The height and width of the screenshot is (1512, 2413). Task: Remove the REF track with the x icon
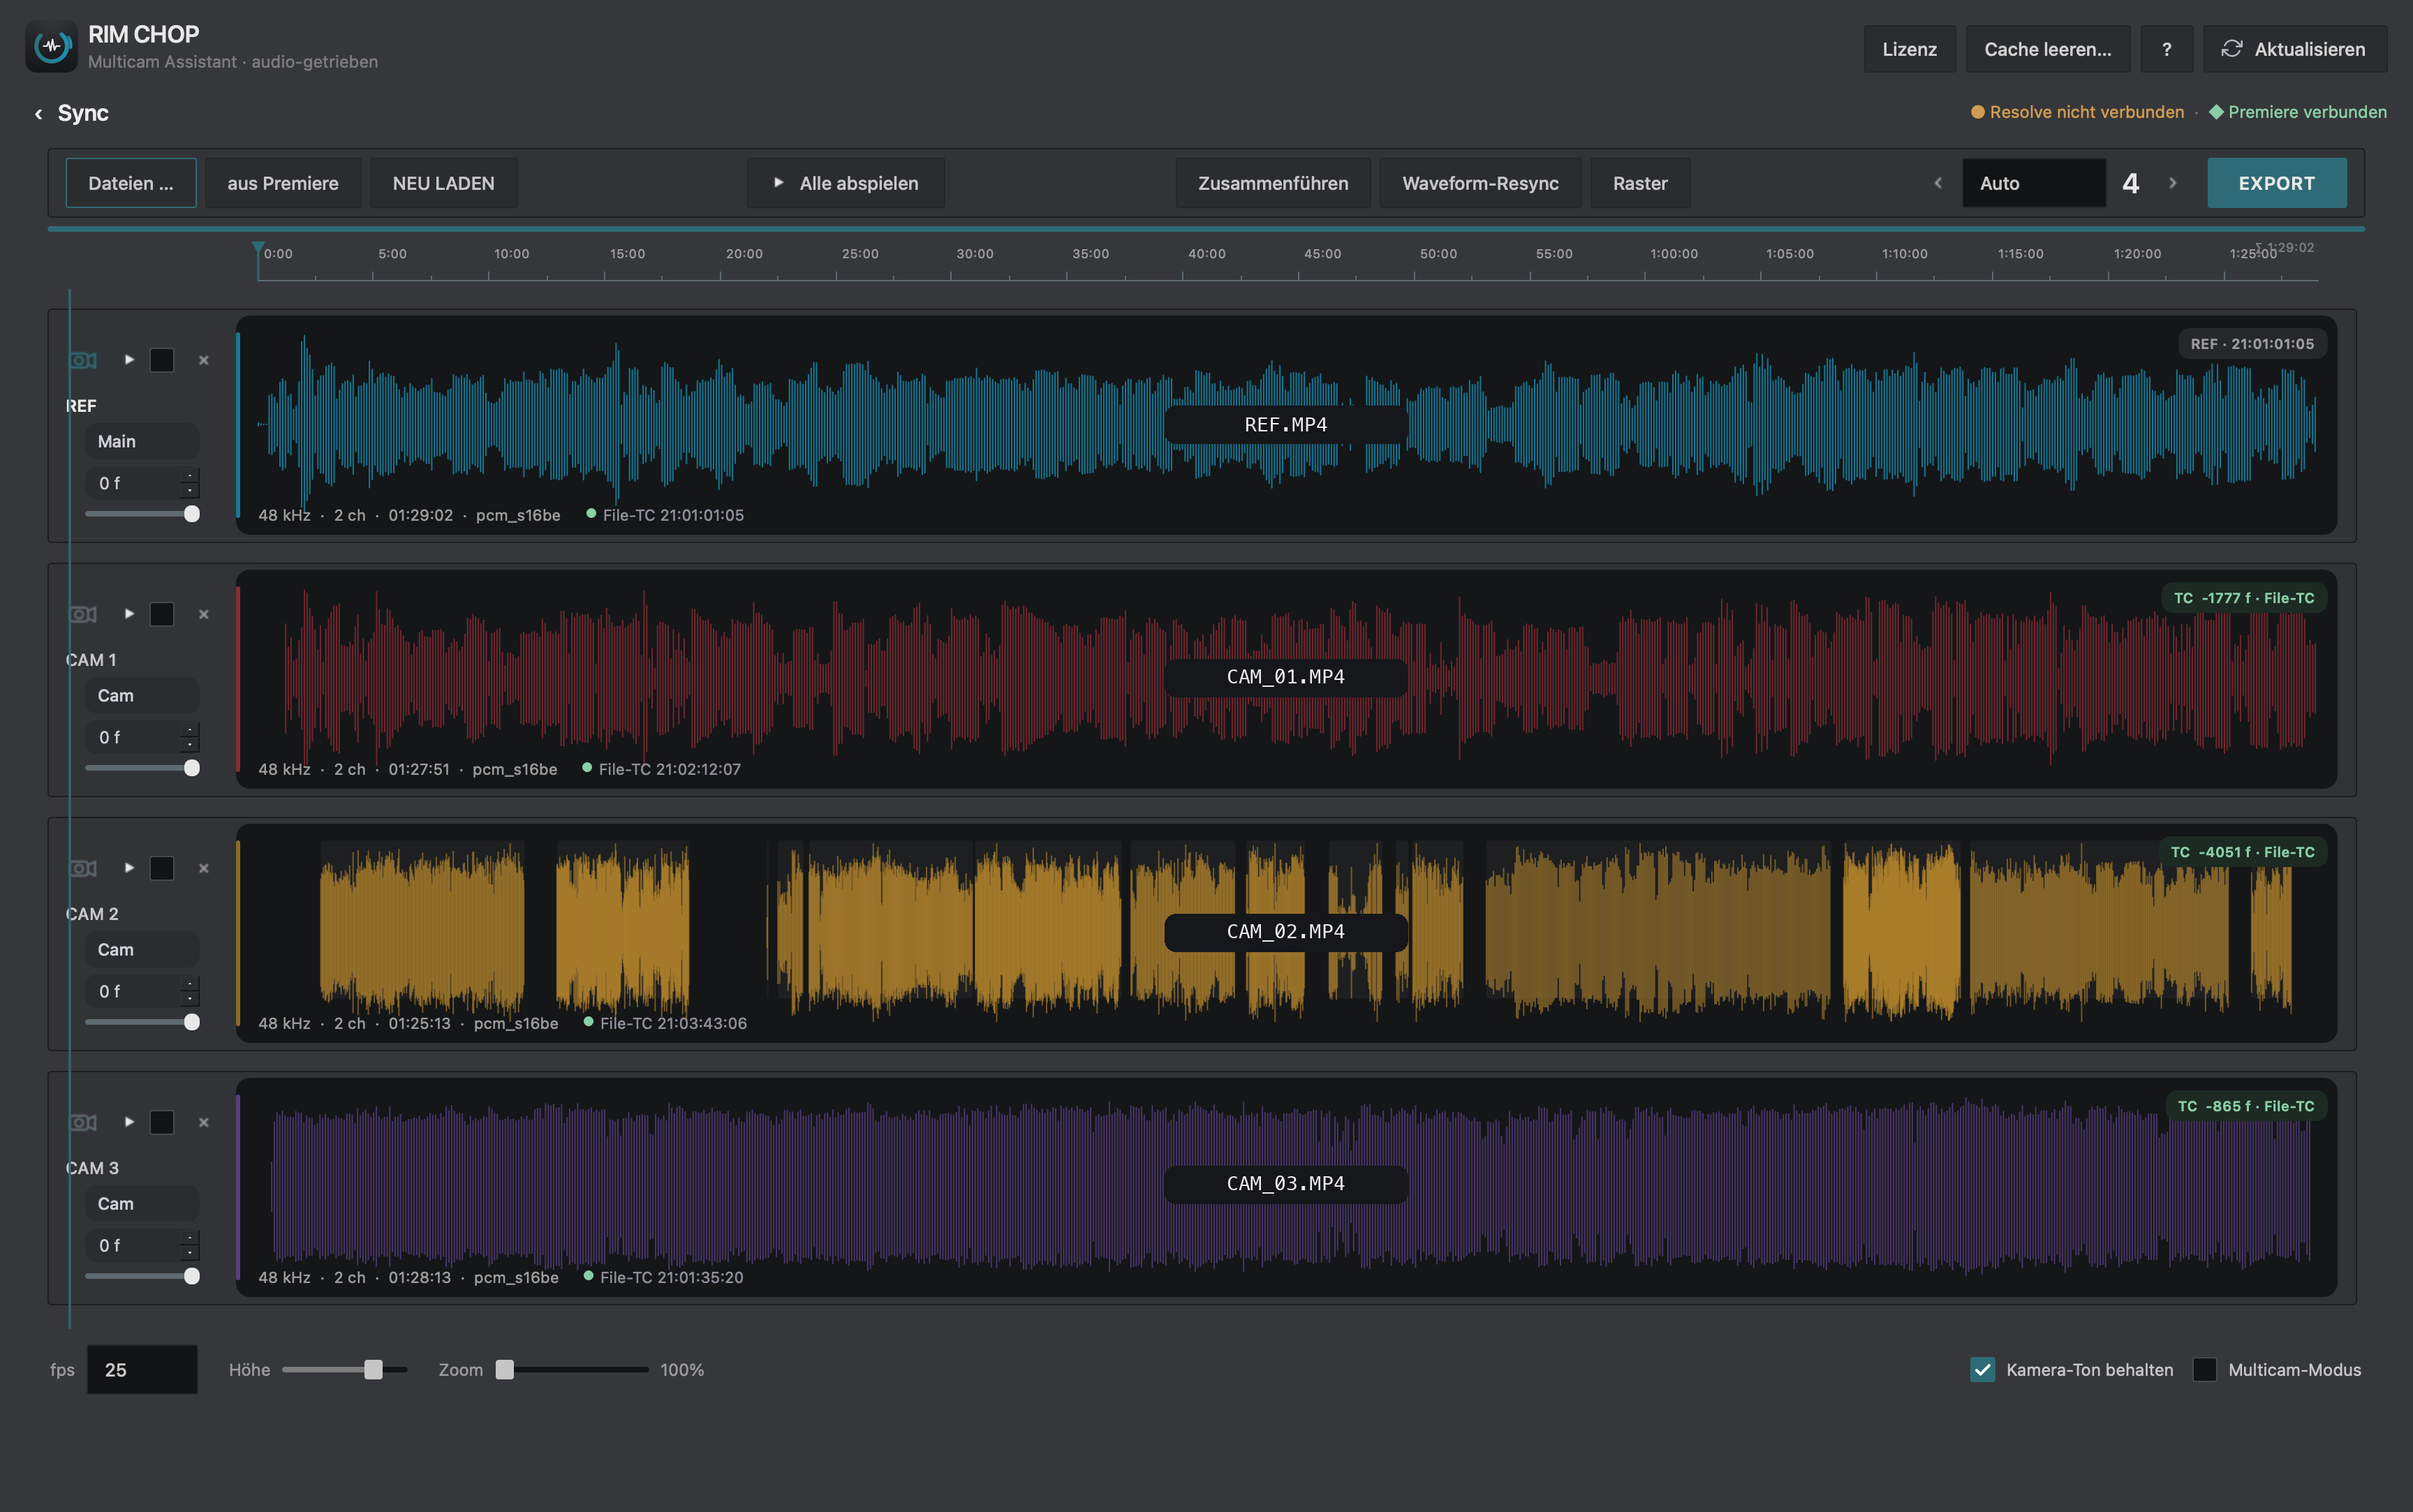click(204, 360)
